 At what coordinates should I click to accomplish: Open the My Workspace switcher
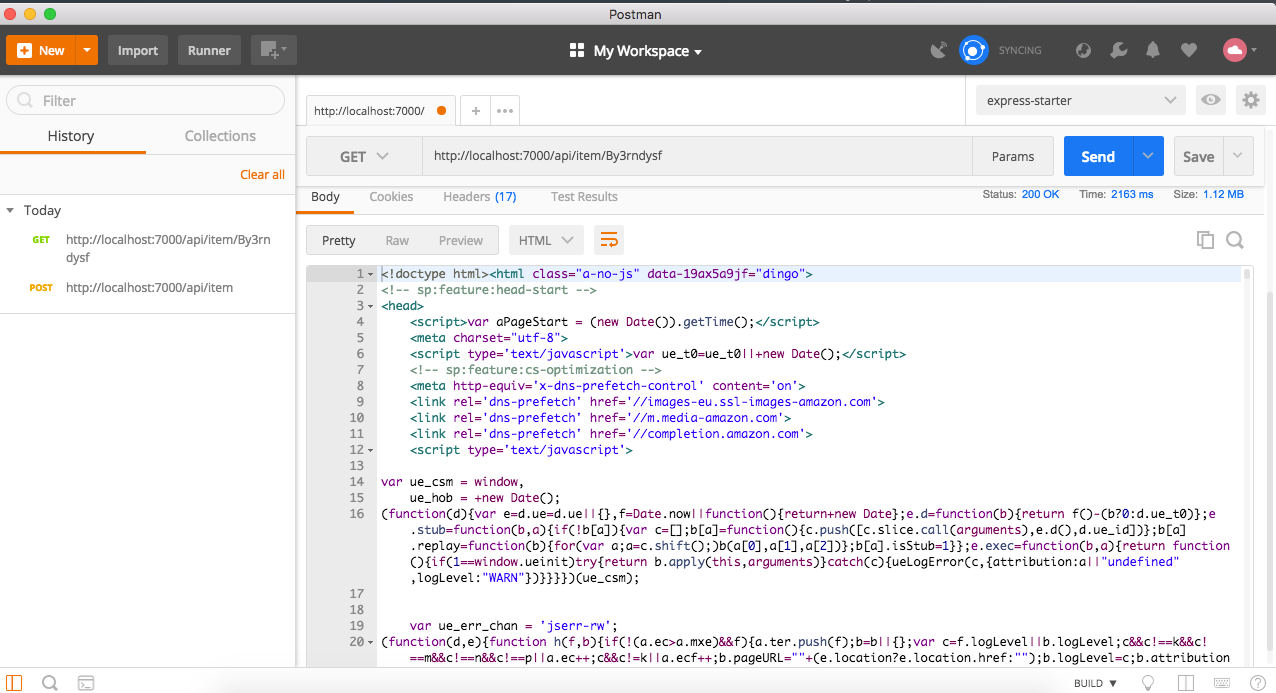click(636, 51)
